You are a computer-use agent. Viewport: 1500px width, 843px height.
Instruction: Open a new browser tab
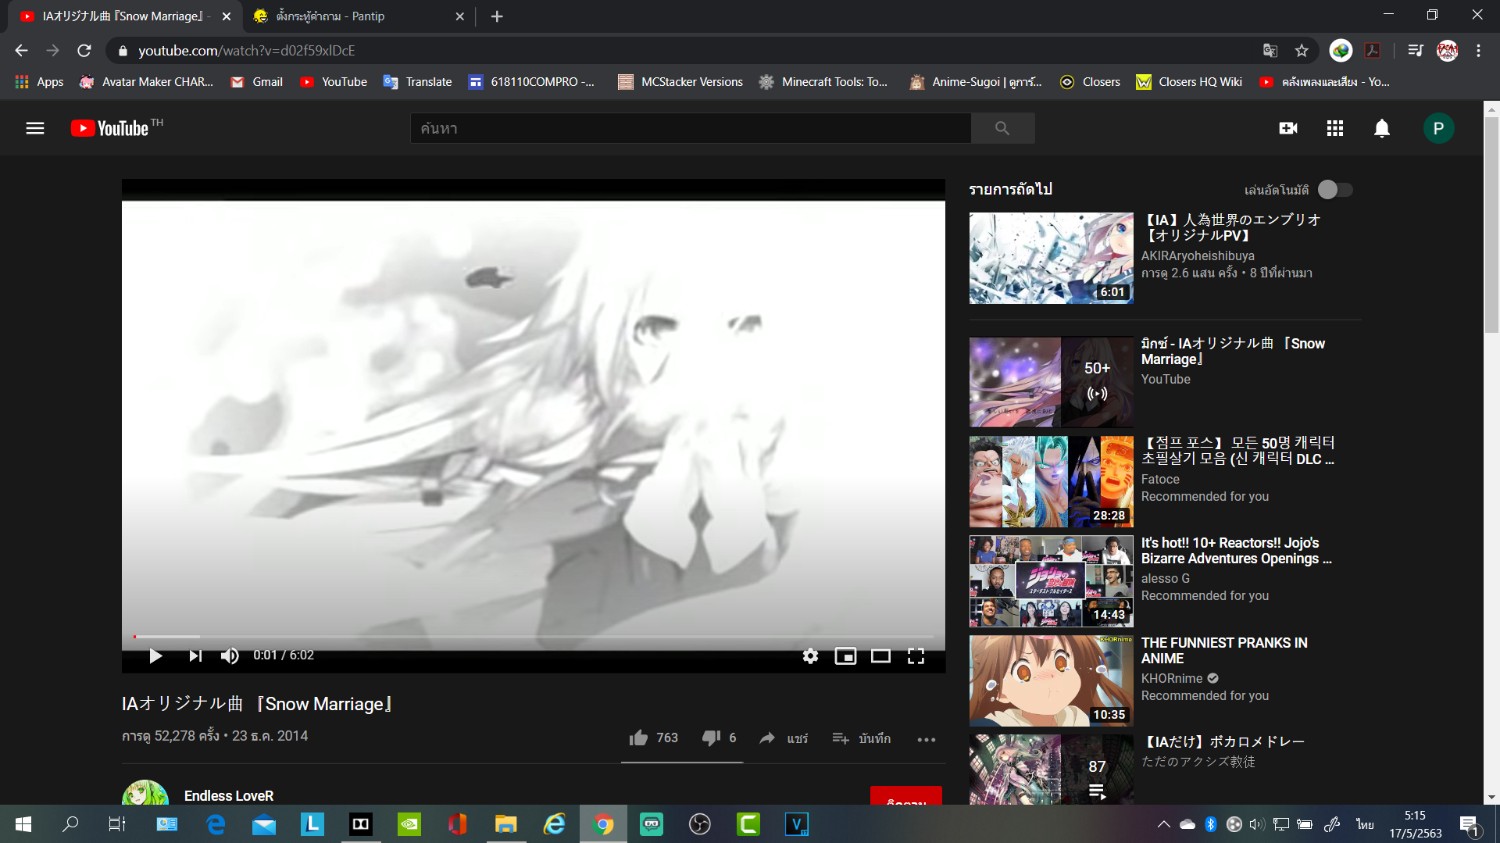click(x=497, y=16)
